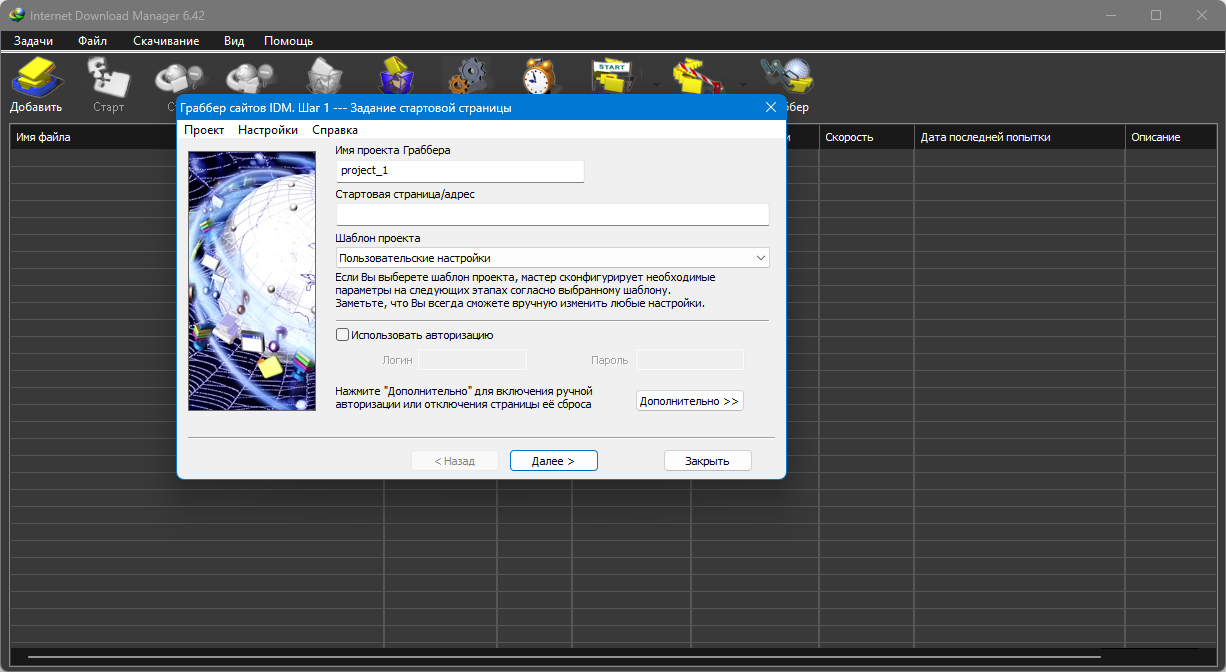The height and width of the screenshot is (672, 1226).
Task: Open the Проект menu in Grabber dialog
Action: coord(204,130)
